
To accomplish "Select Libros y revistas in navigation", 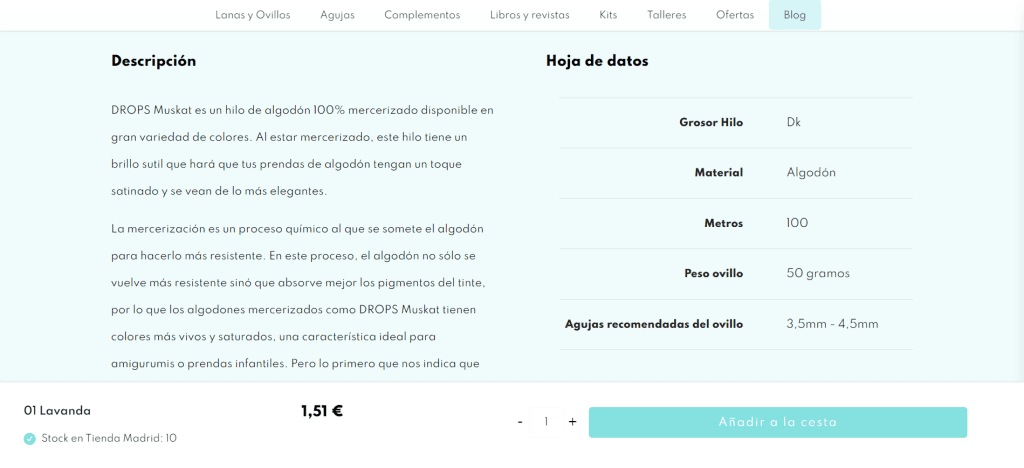I will tap(529, 15).
